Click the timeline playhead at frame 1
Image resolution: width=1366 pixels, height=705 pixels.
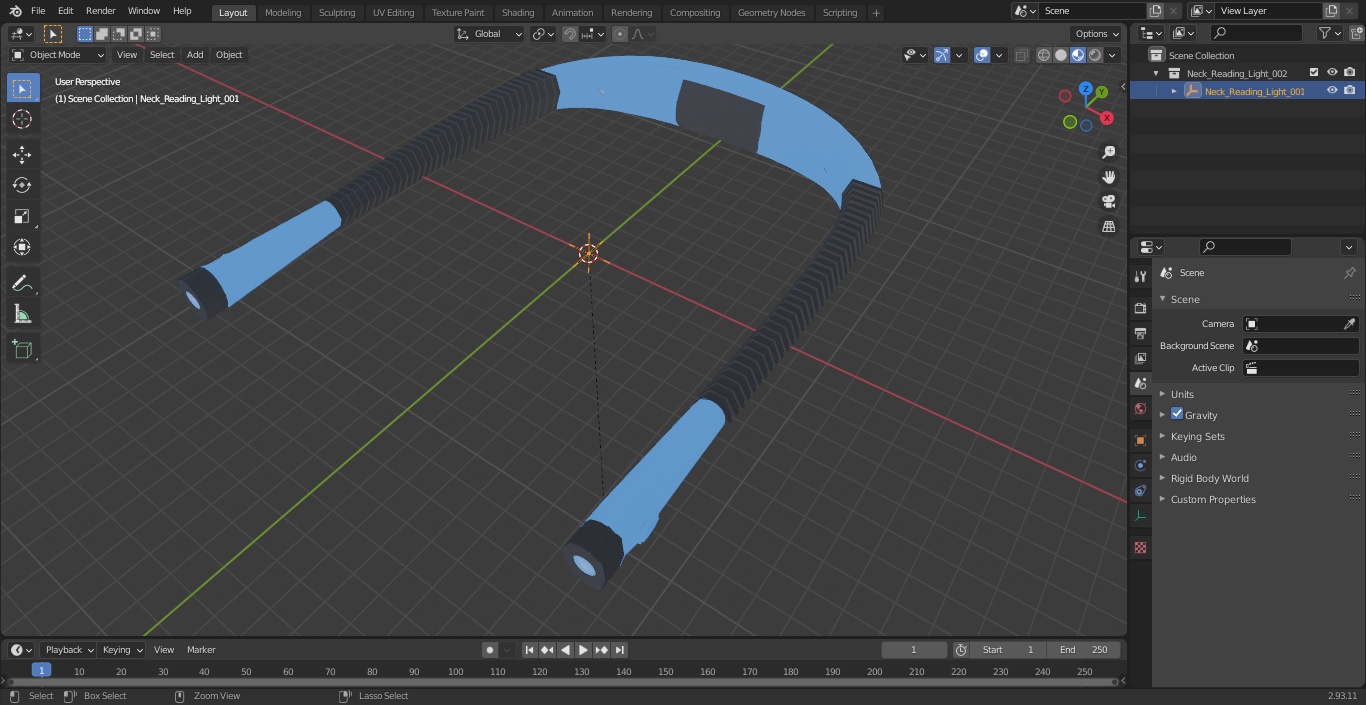point(41,671)
